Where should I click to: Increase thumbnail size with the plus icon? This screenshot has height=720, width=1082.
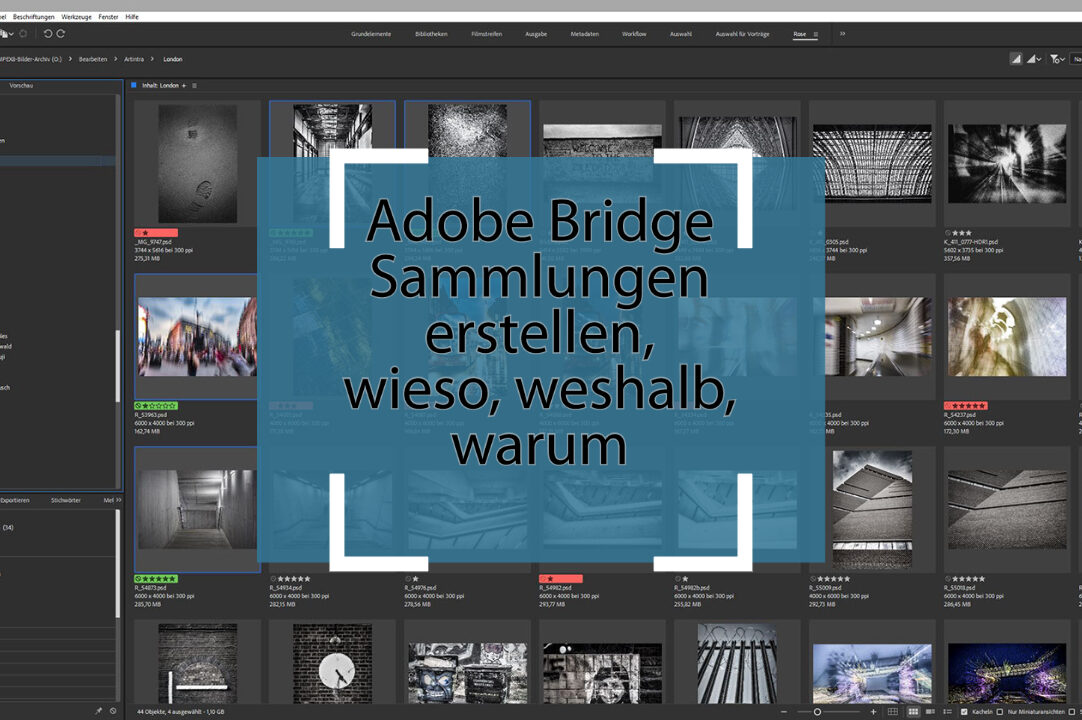pos(873,712)
